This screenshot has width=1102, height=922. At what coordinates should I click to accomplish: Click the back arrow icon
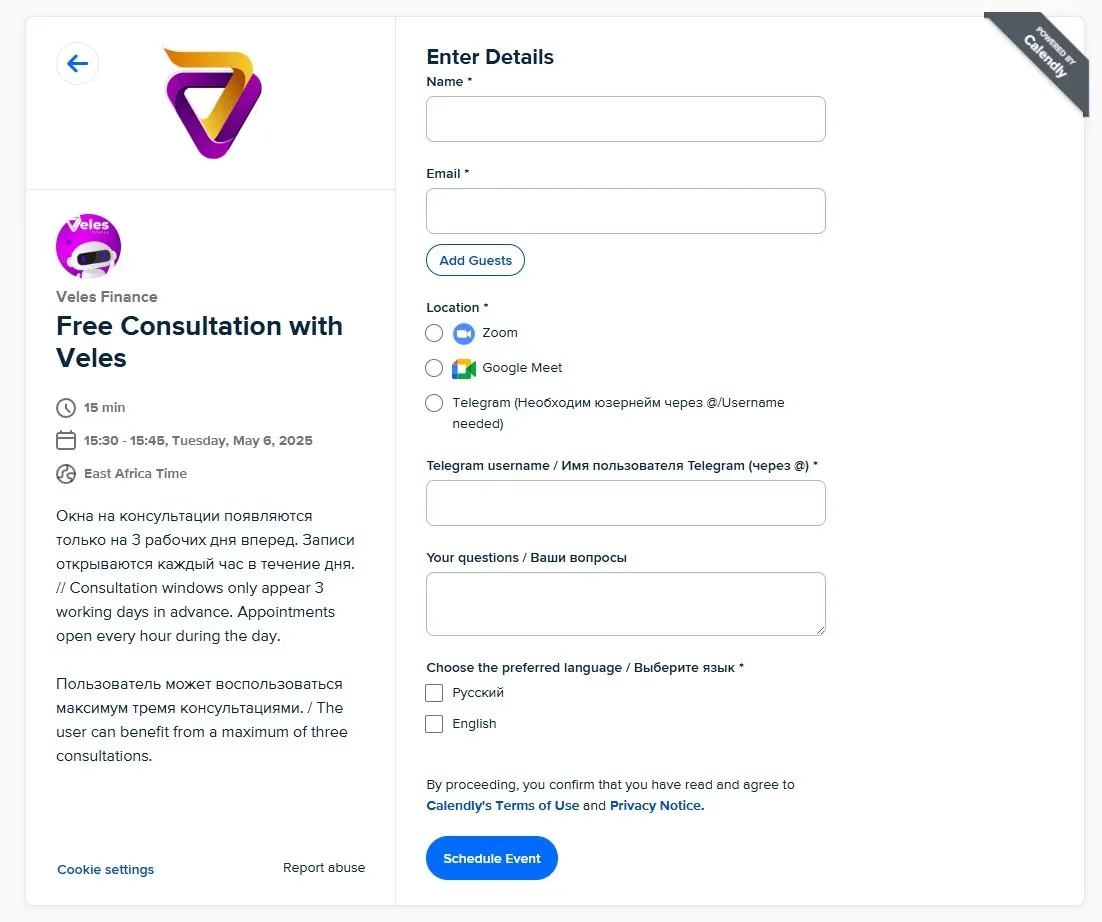point(77,64)
